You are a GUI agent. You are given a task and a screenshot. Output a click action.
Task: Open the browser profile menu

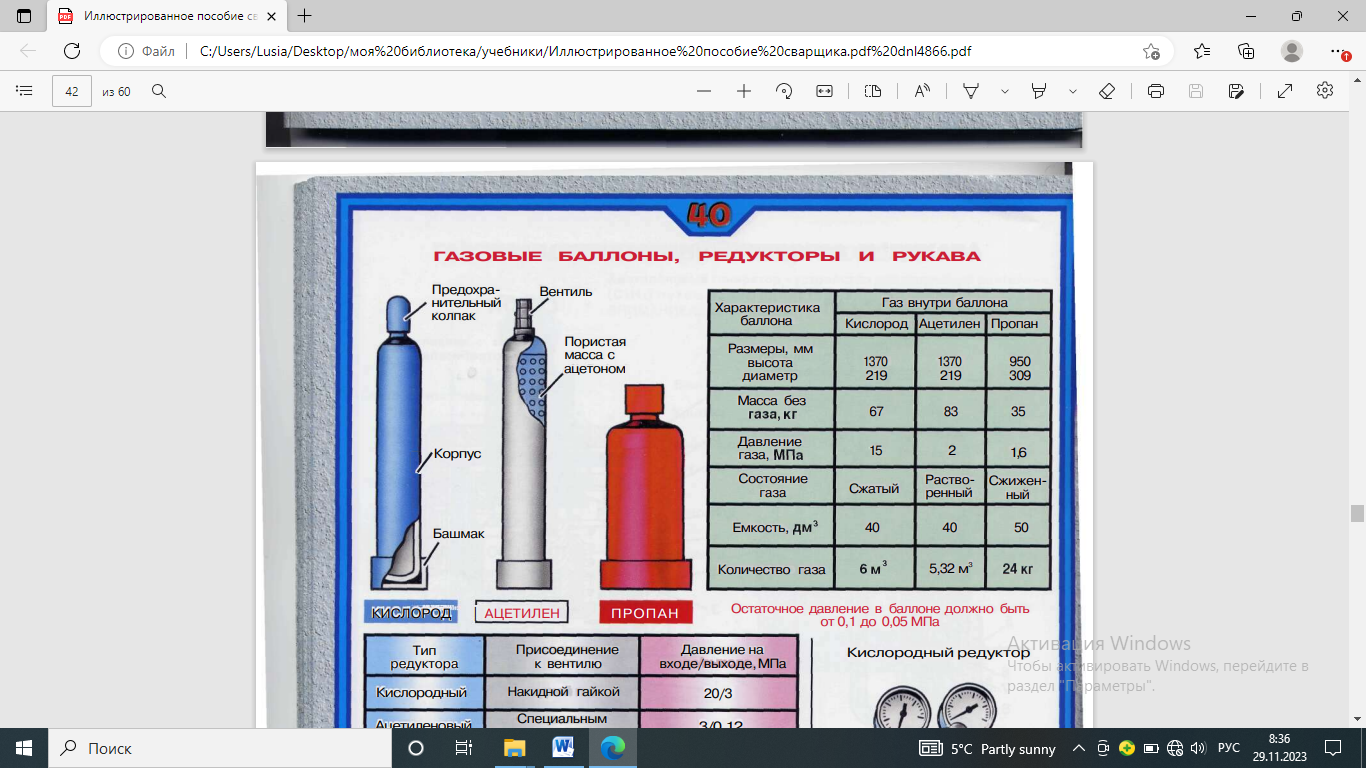point(1292,51)
